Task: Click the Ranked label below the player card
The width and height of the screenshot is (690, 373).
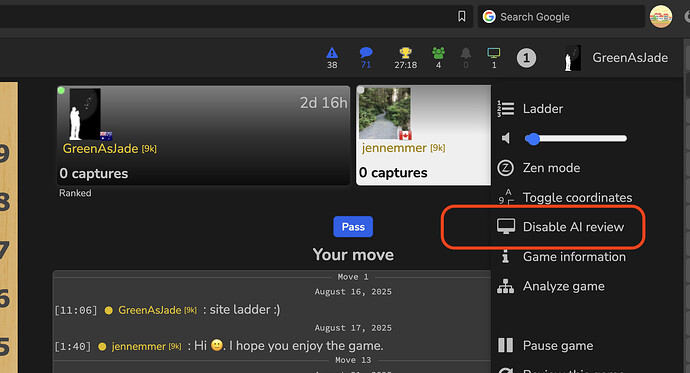Action: point(75,193)
